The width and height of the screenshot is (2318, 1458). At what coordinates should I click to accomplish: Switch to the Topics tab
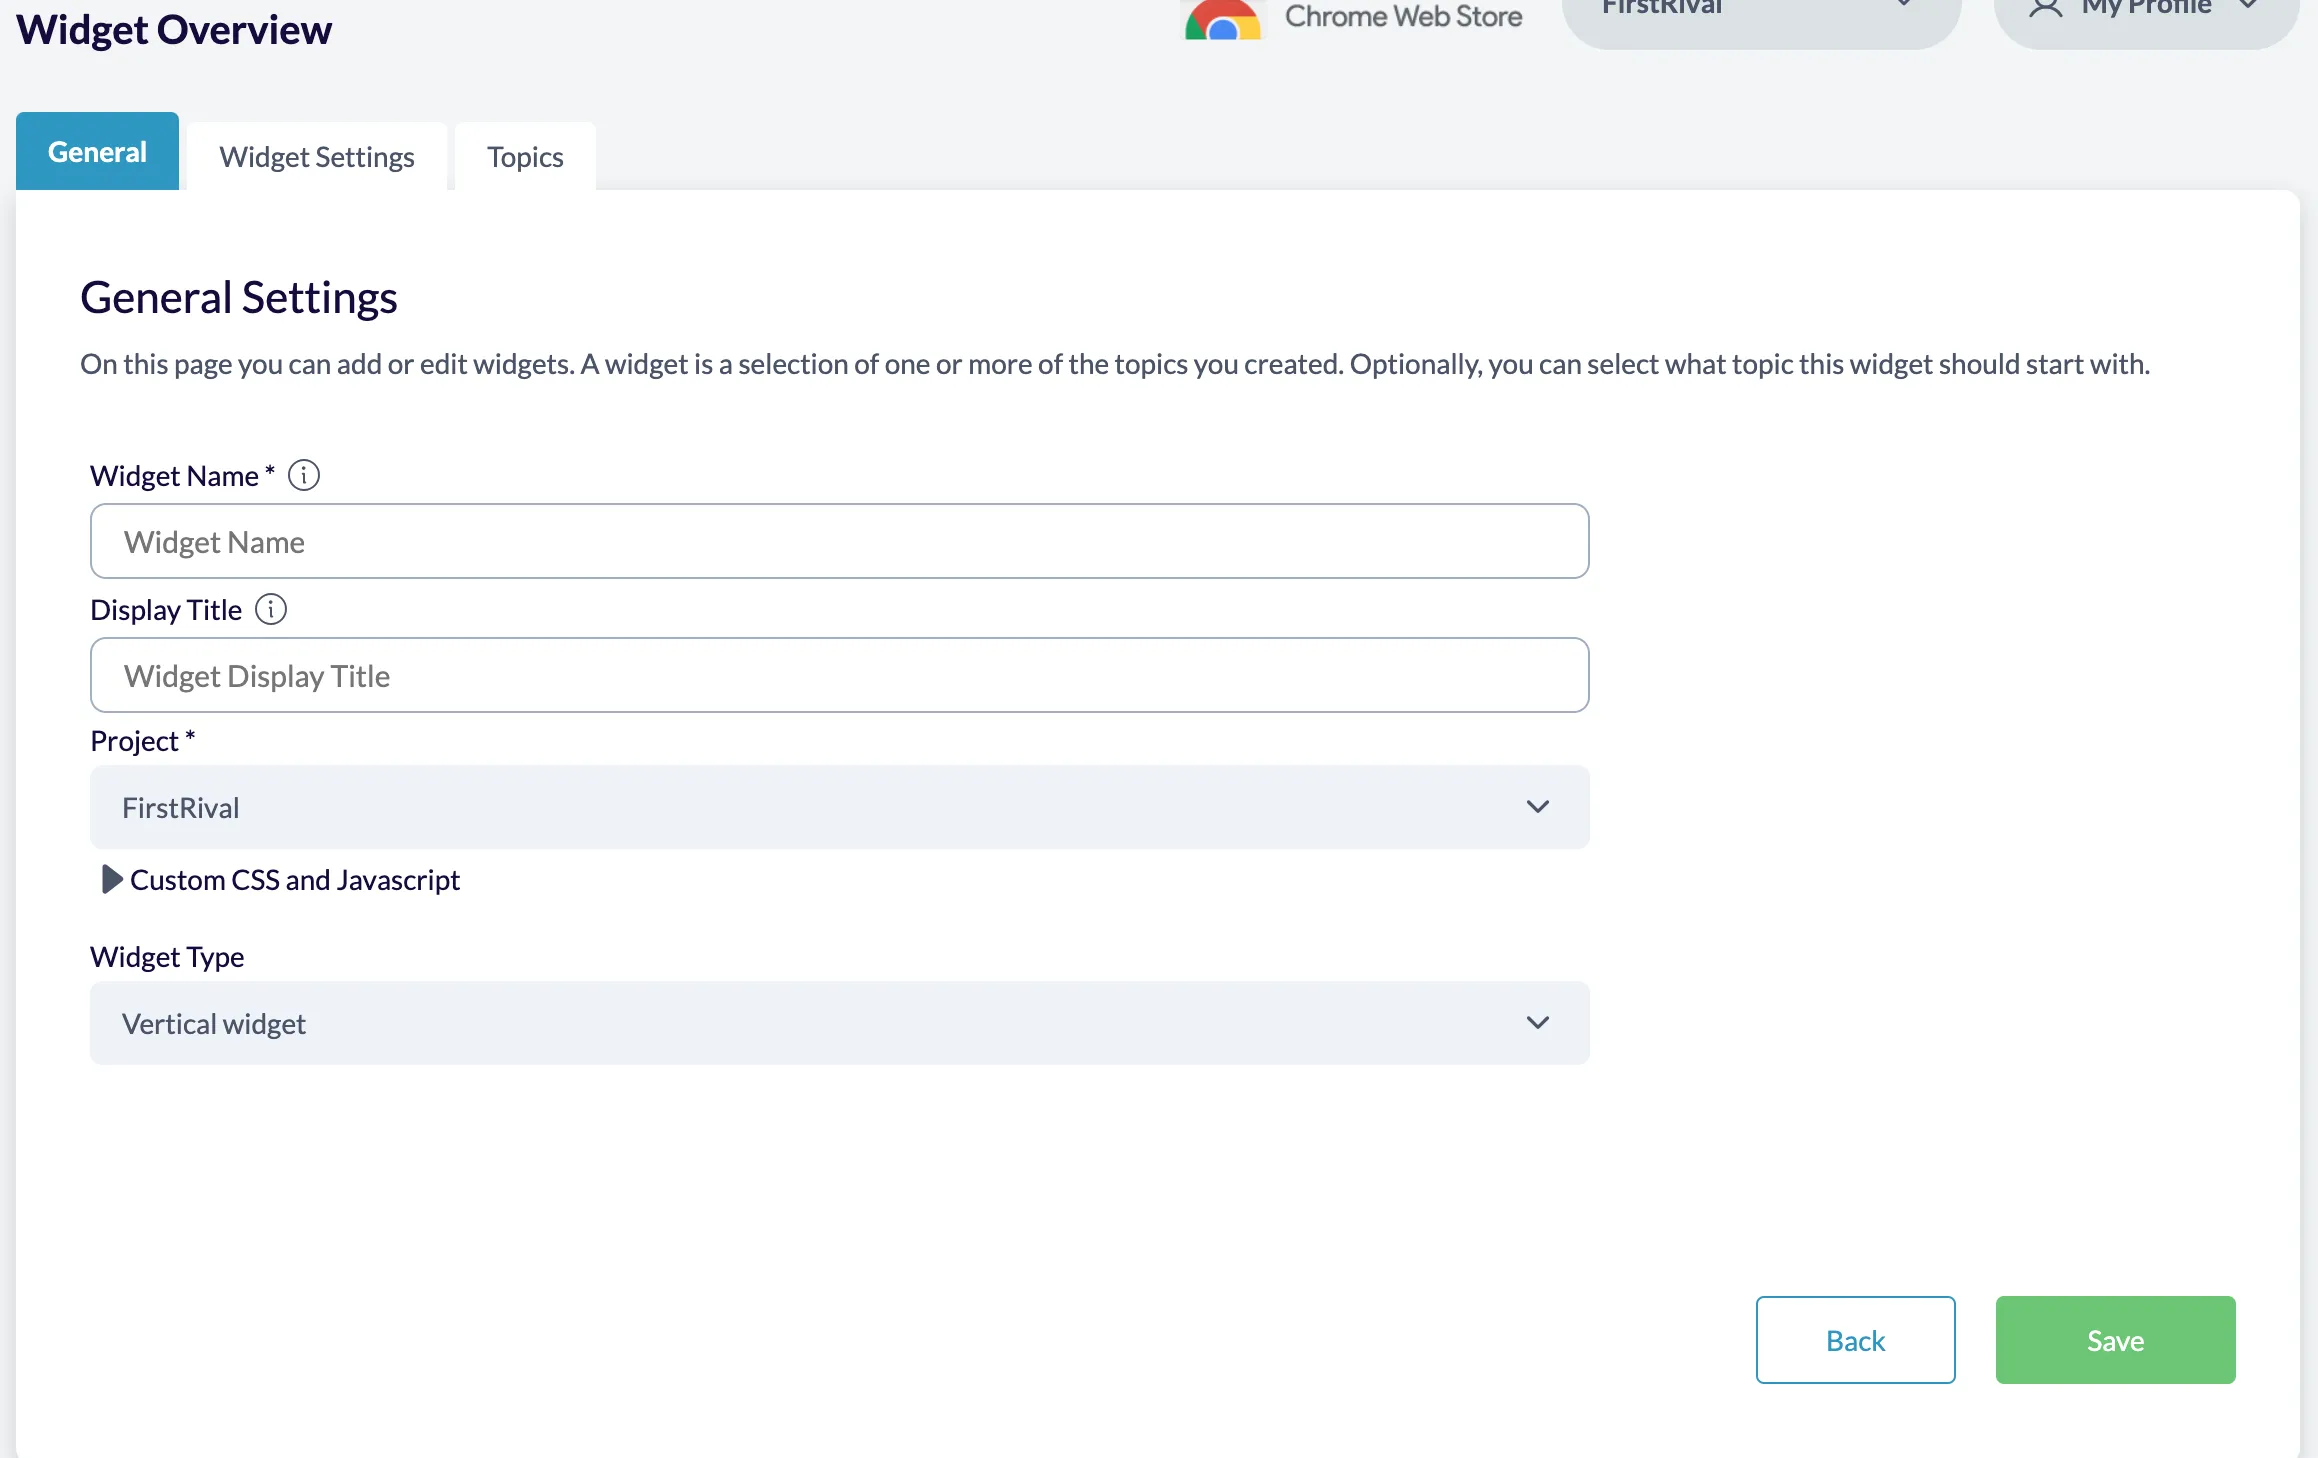[524, 156]
